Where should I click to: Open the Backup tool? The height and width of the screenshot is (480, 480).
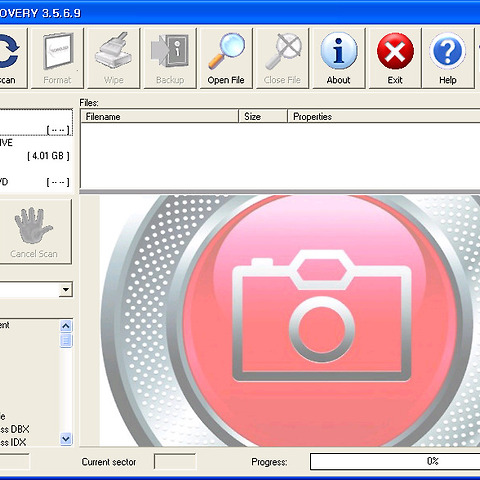pyautogui.click(x=170, y=58)
